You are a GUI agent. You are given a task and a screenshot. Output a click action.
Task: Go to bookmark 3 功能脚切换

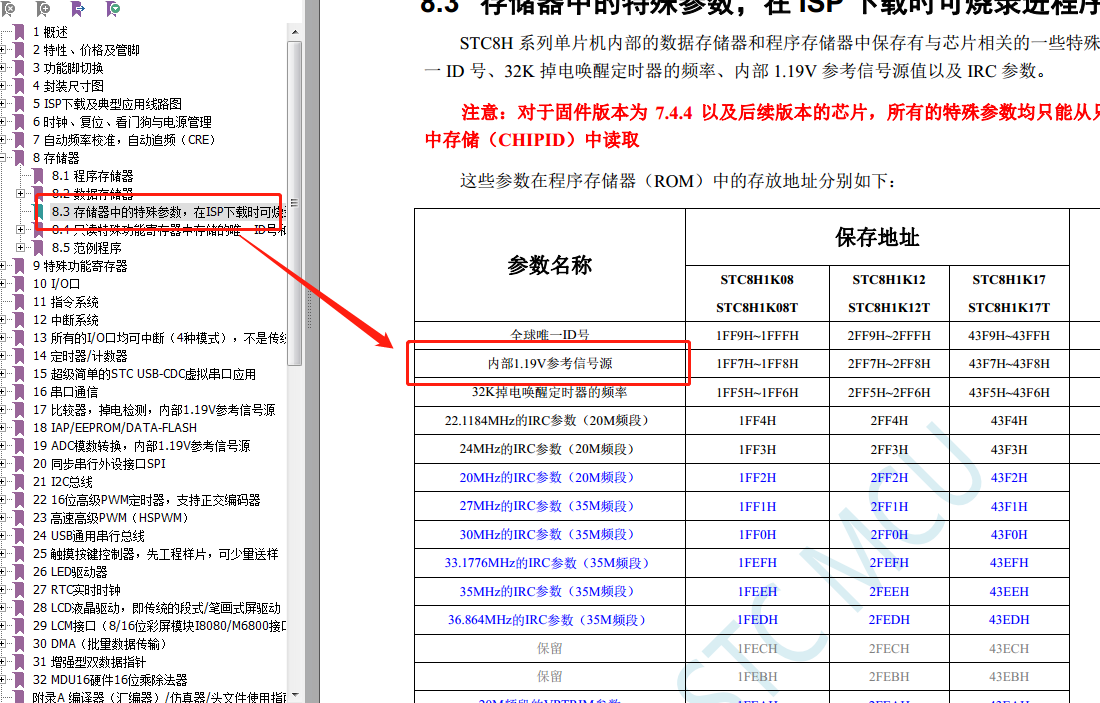tap(68, 68)
